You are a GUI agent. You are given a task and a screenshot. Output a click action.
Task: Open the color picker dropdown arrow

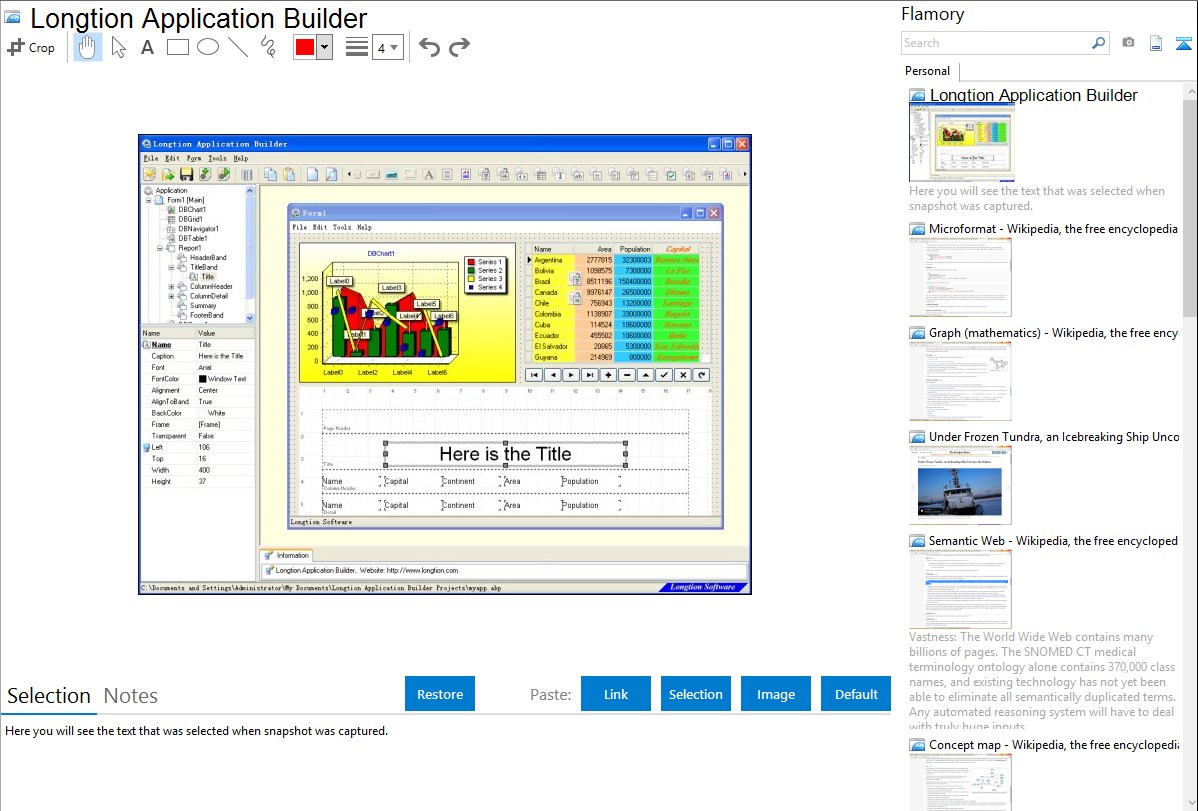tap(324, 47)
